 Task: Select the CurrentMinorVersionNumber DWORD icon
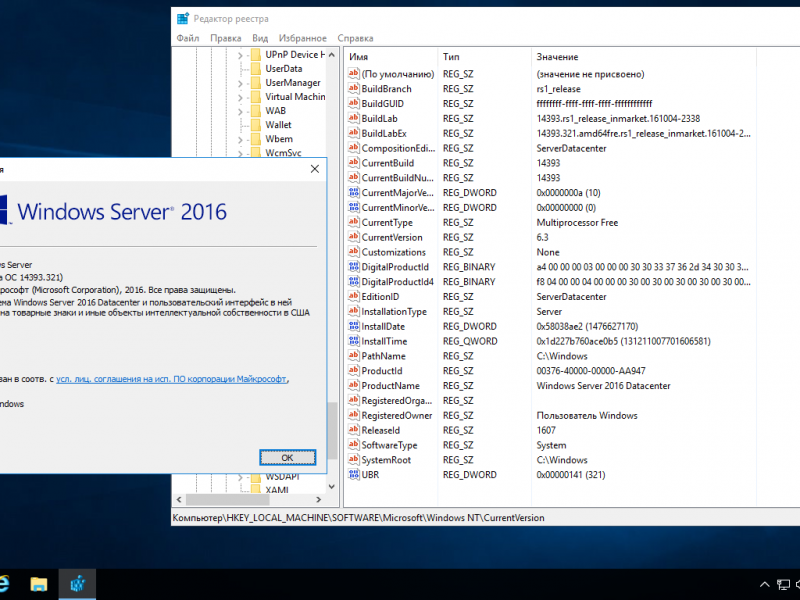pyautogui.click(x=354, y=207)
